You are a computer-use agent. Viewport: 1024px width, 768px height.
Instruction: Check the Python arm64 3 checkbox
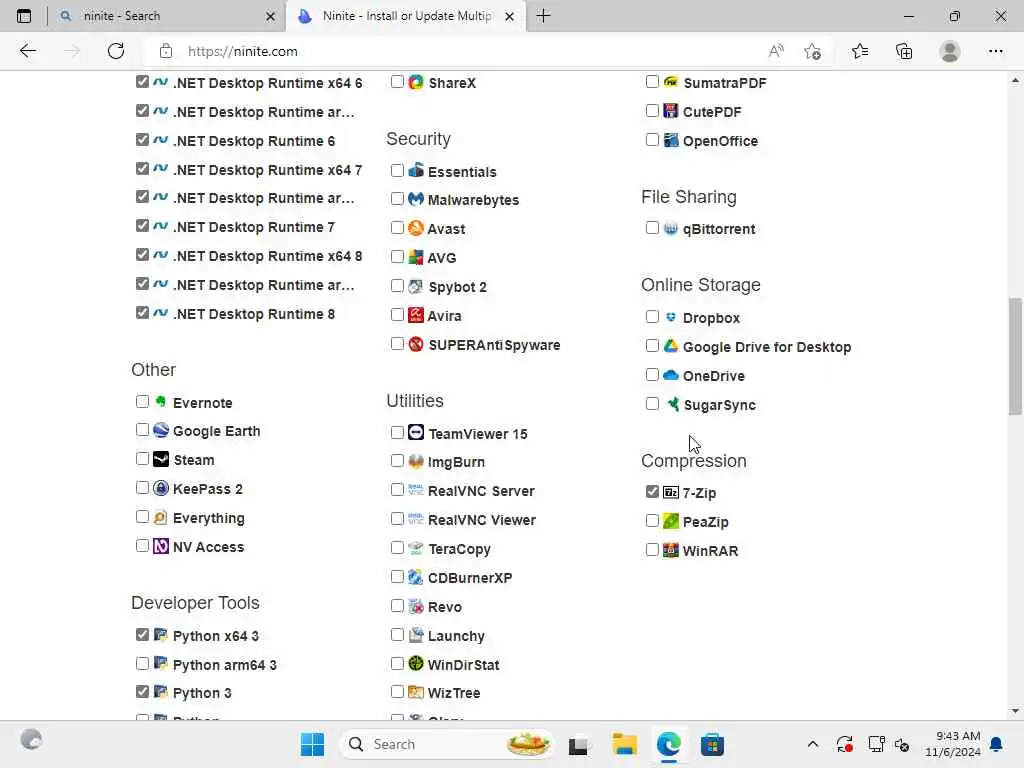142,664
